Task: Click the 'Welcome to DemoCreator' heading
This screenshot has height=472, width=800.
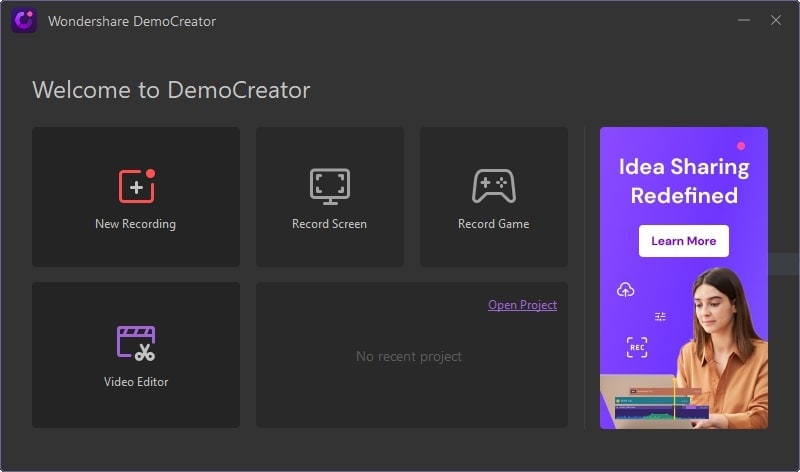Action: pyautogui.click(x=171, y=90)
